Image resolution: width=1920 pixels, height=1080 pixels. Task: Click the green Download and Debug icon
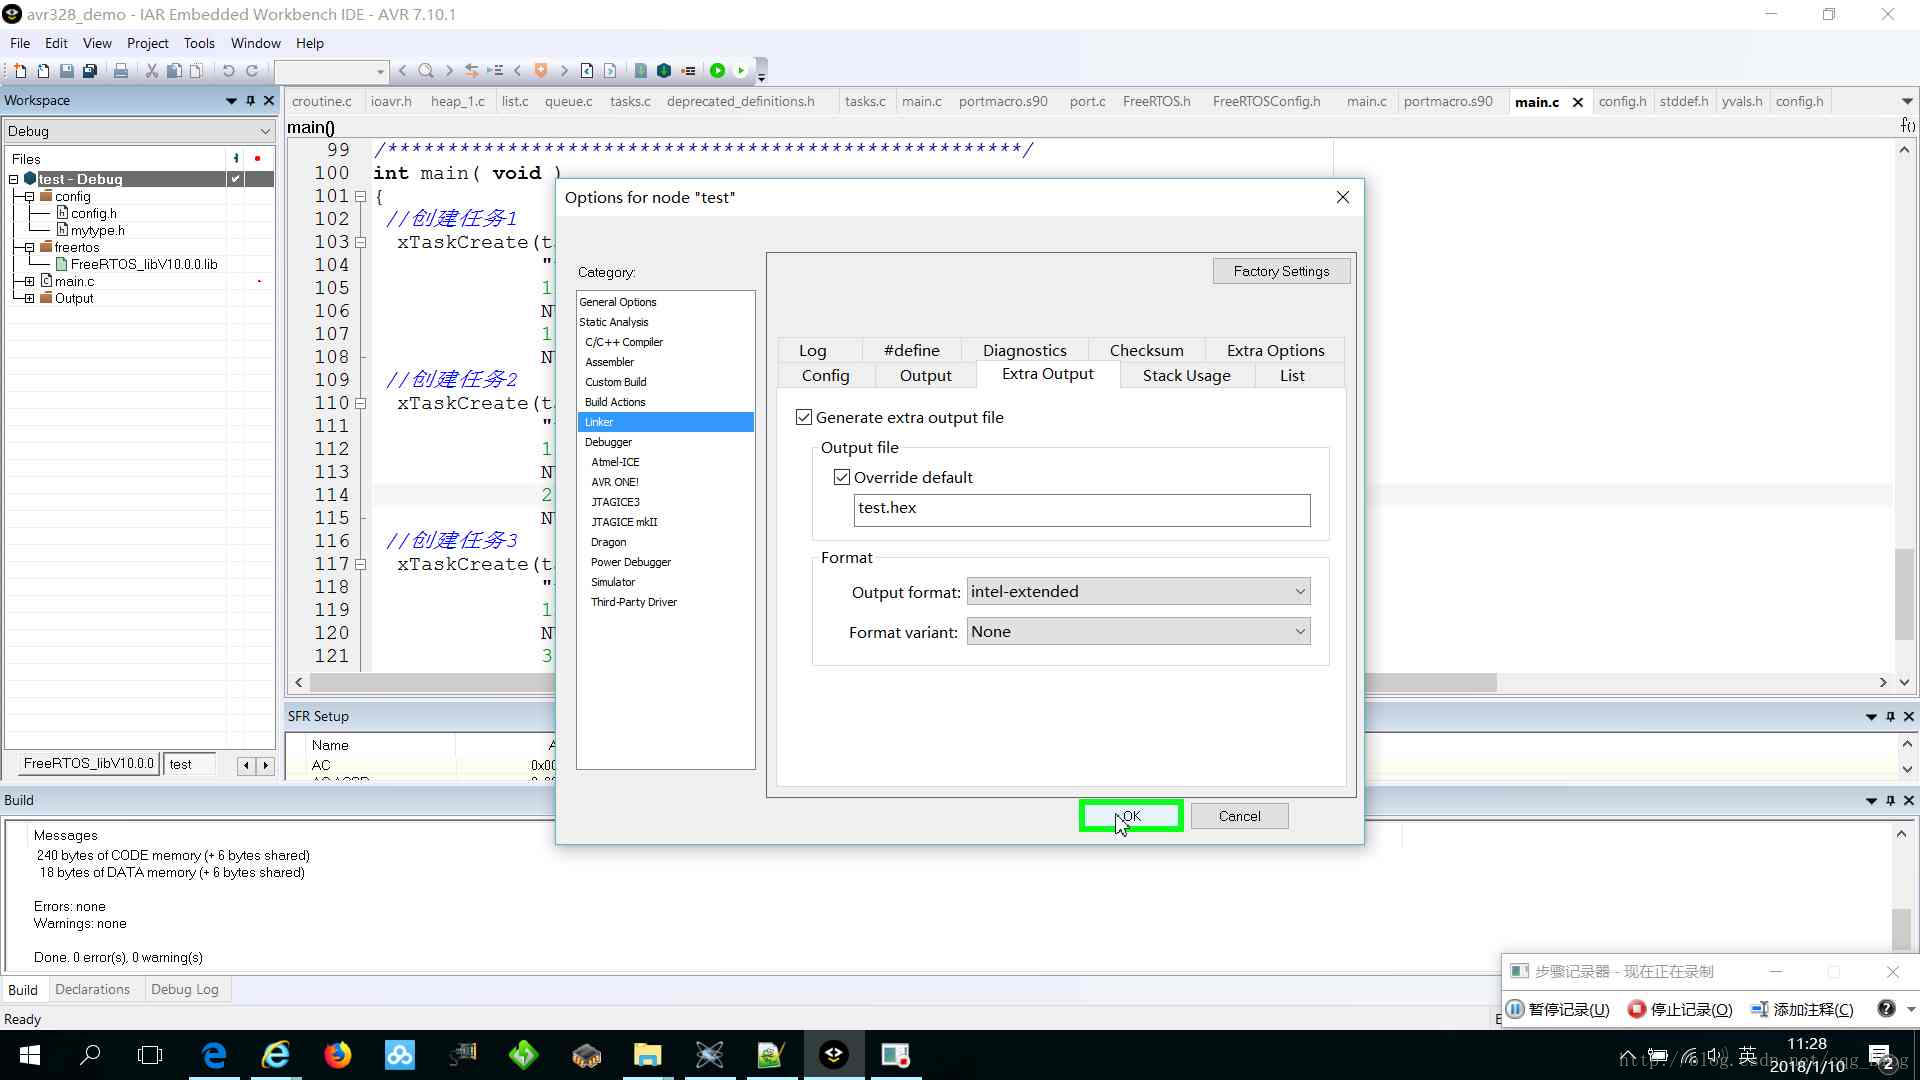[718, 71]
